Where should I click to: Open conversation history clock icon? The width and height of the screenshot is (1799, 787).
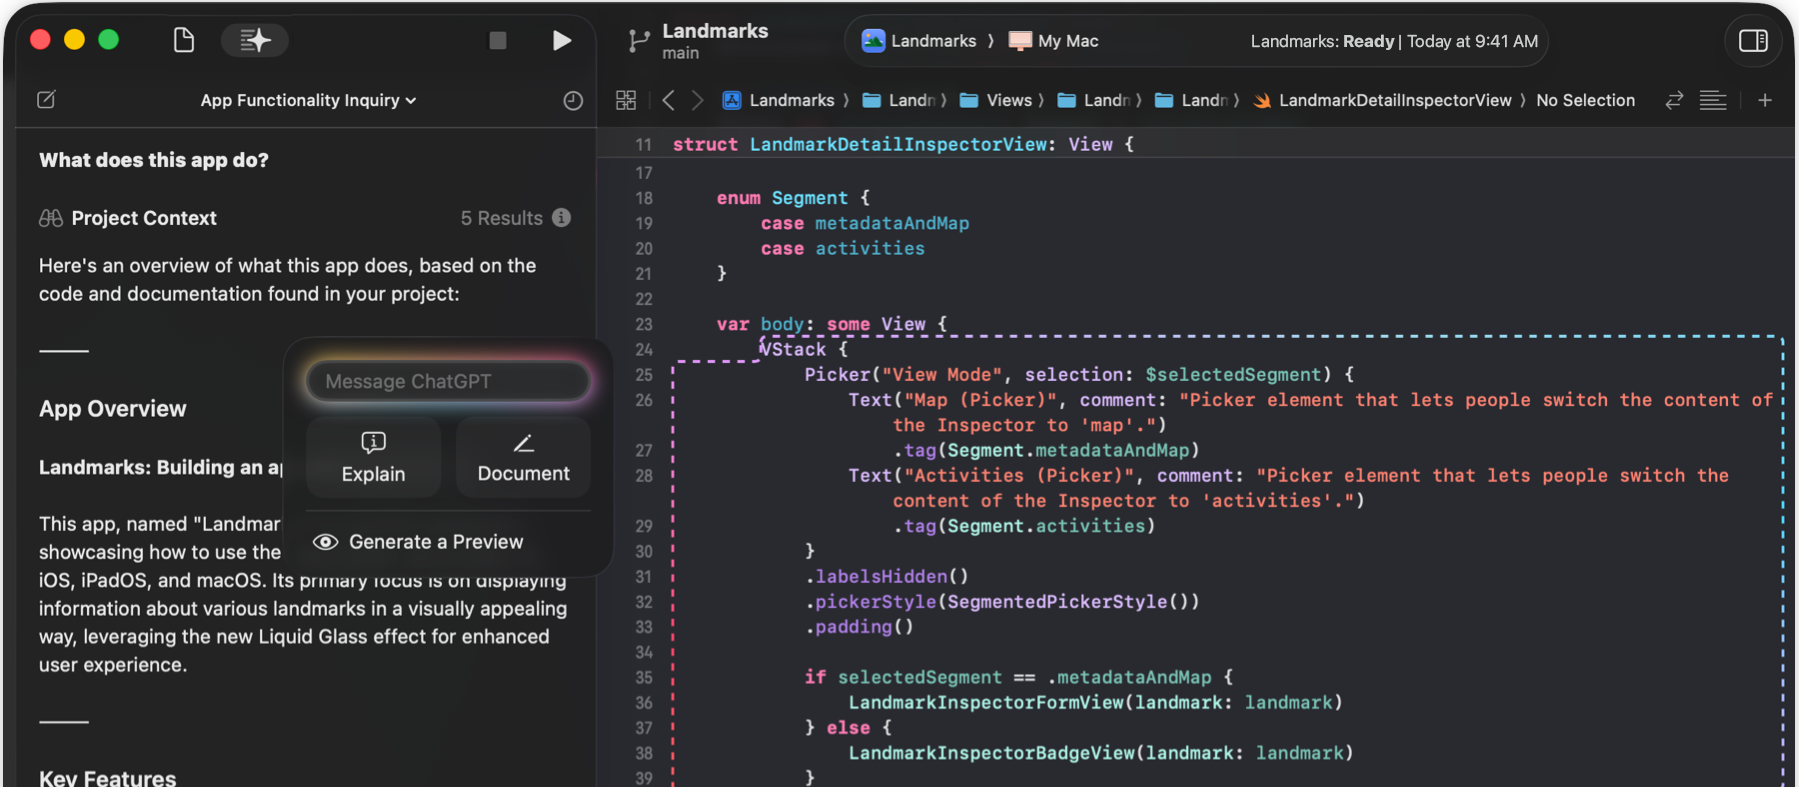pyautogui.click(x=573, y=100)
